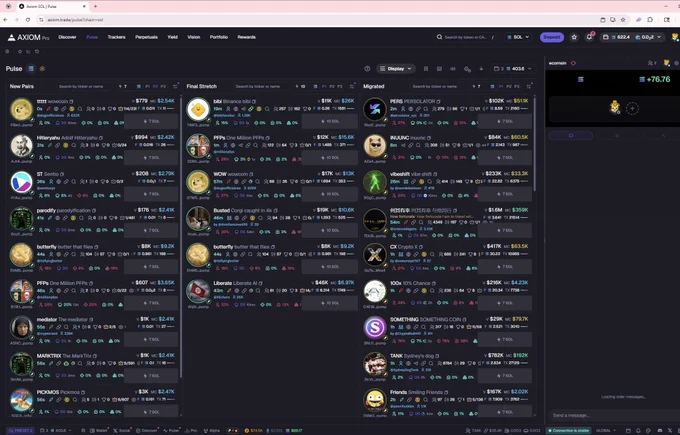Quick buy 7 SOL on PERSOLATOR
Image resolution: width=680 pixels, height=435 pixels.
pyautogui.click(x=505, y=121)
